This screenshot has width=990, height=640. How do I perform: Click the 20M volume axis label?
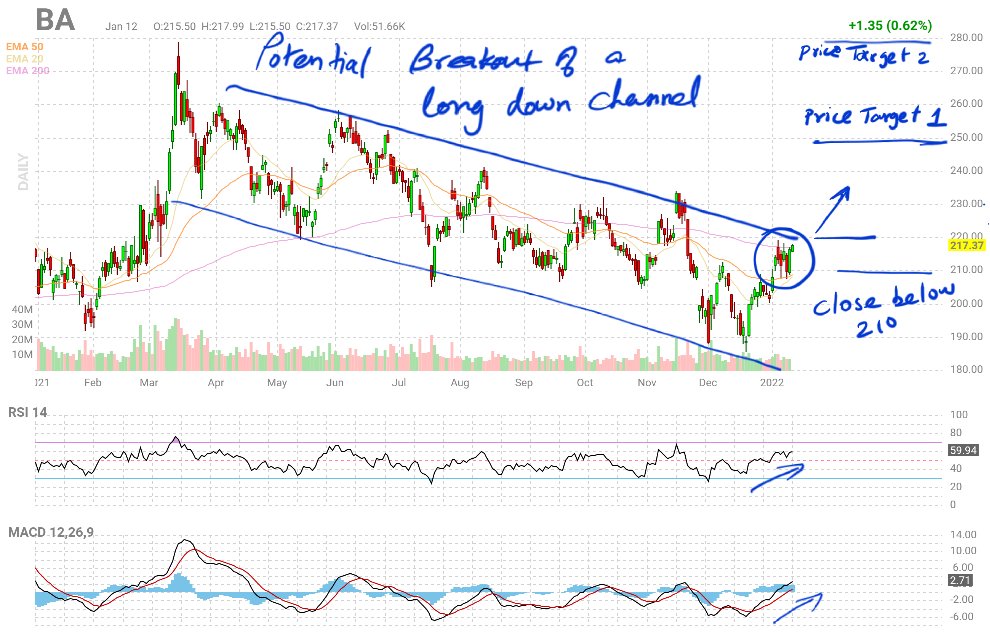[x=22, y=340]
